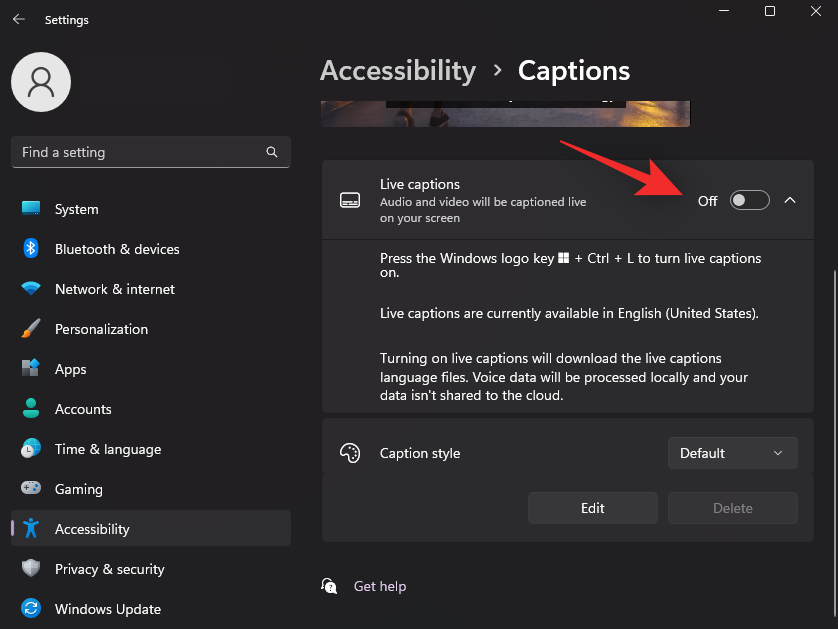This screenshot has height=629, width=838.
Task: Open Personalization settings icon
Action: 29,329
